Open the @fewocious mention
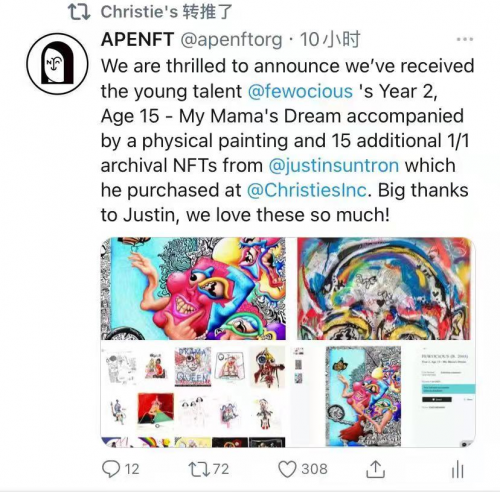The height and width of the screenshot is (492, 500). [300, 91]
